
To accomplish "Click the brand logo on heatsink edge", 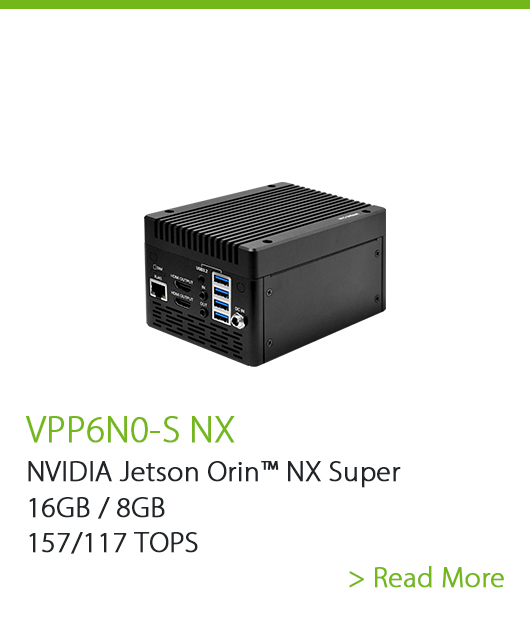I will tap(348, 216).
